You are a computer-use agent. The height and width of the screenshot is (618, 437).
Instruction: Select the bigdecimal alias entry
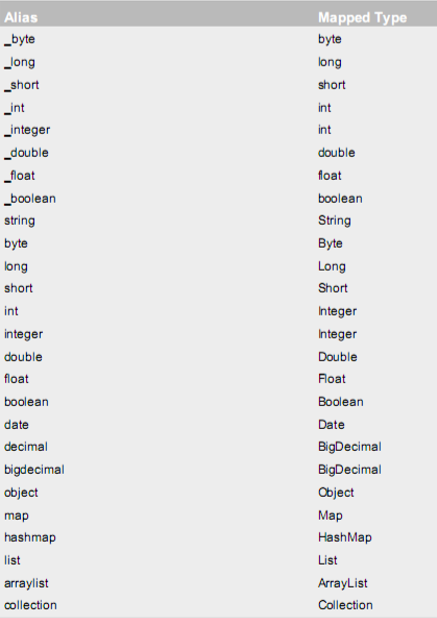(x=34, y=470)
